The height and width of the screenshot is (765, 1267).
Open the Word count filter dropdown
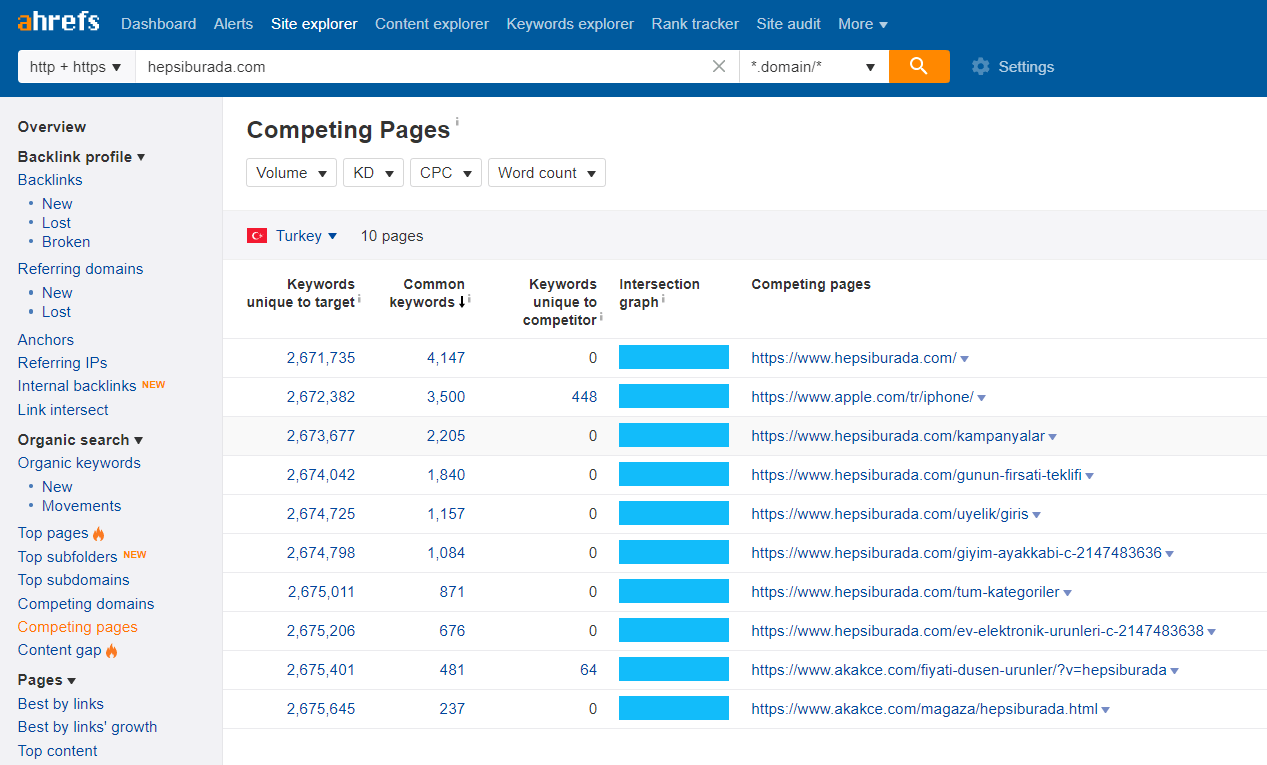tap(547, 173)
